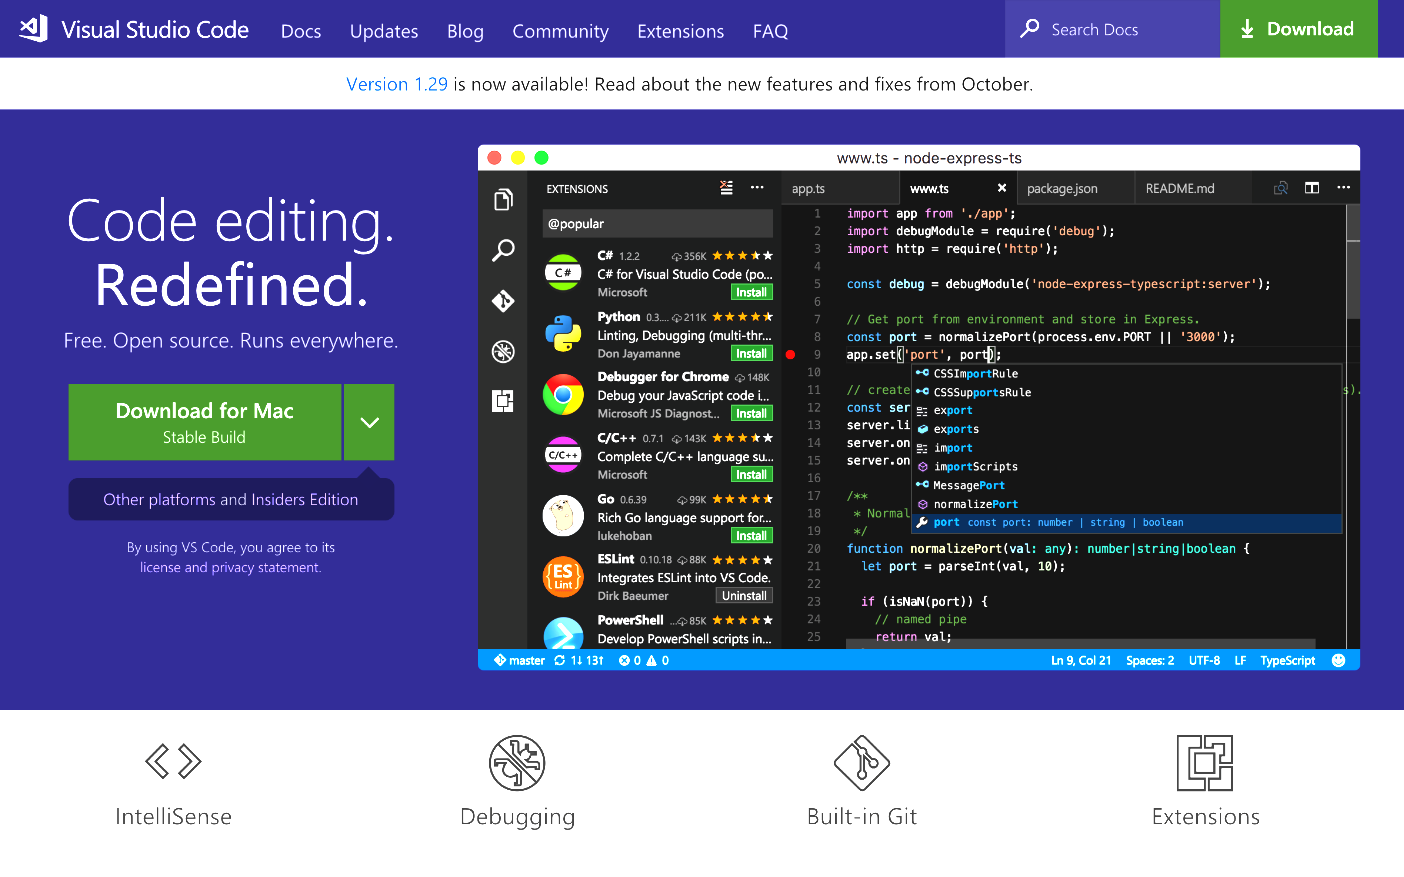The height and width of the screenshot is (877, 1404).
Task: Click the green Download button in header
Action: pyautogui.click(x=1298, y=29)
